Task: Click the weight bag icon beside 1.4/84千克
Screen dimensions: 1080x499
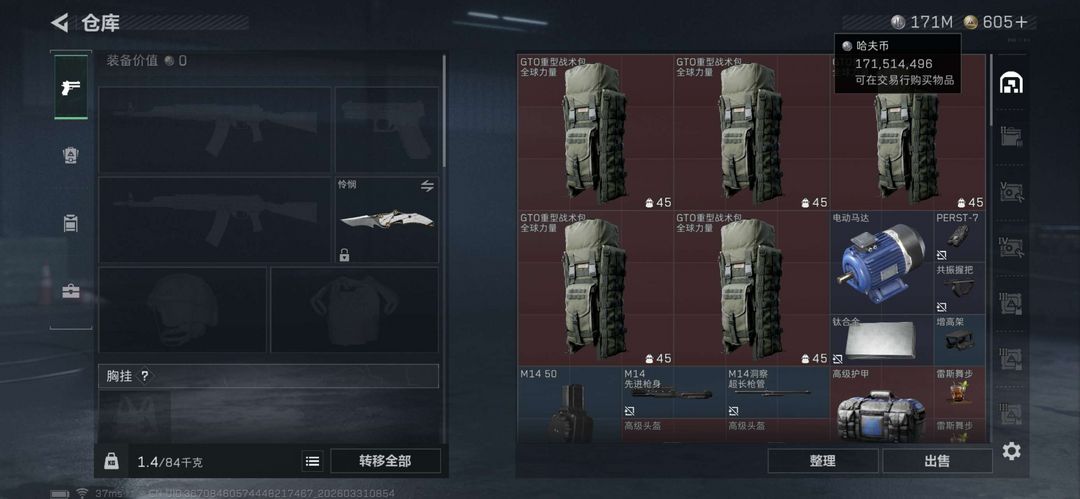Action: click(112, 461)
